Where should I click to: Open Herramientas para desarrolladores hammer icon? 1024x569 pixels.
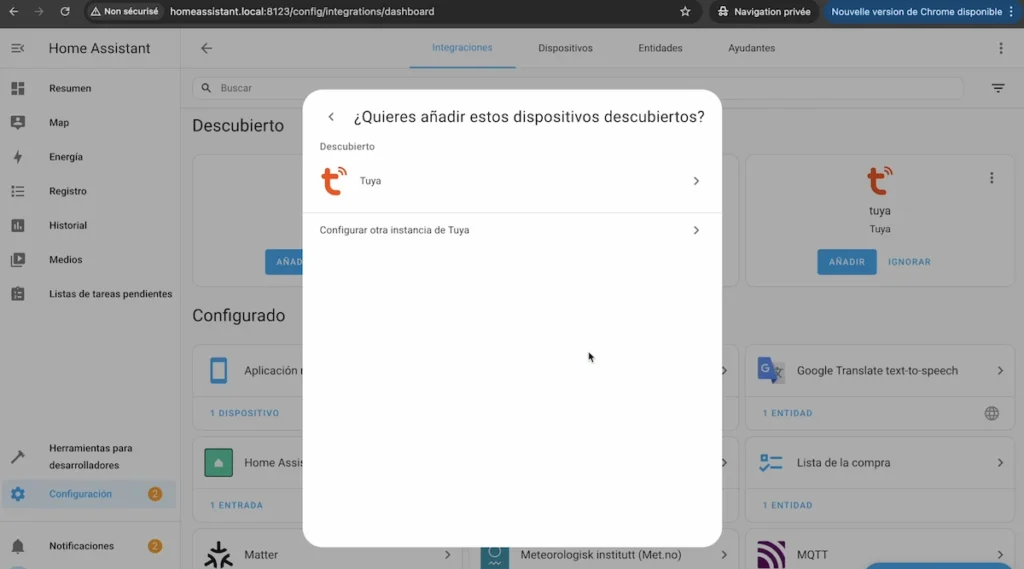click(x=18, y=457)
